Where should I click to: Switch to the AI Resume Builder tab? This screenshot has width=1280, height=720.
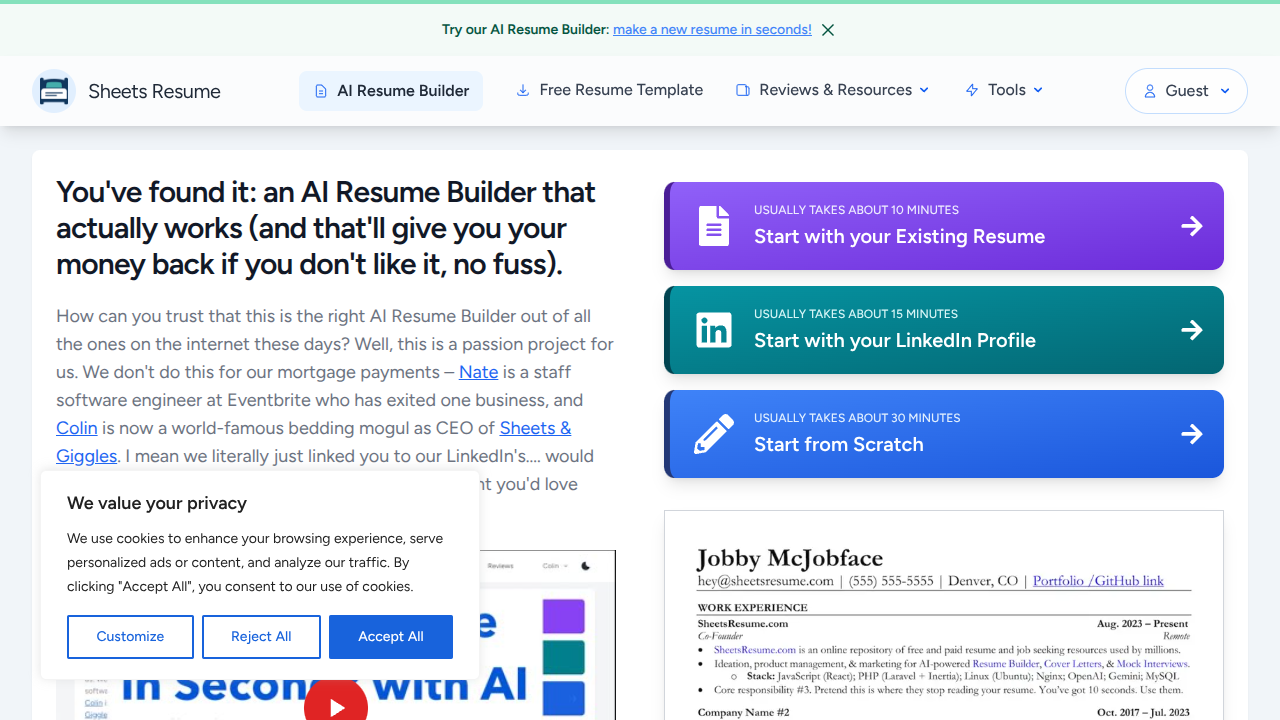[390, 90]
